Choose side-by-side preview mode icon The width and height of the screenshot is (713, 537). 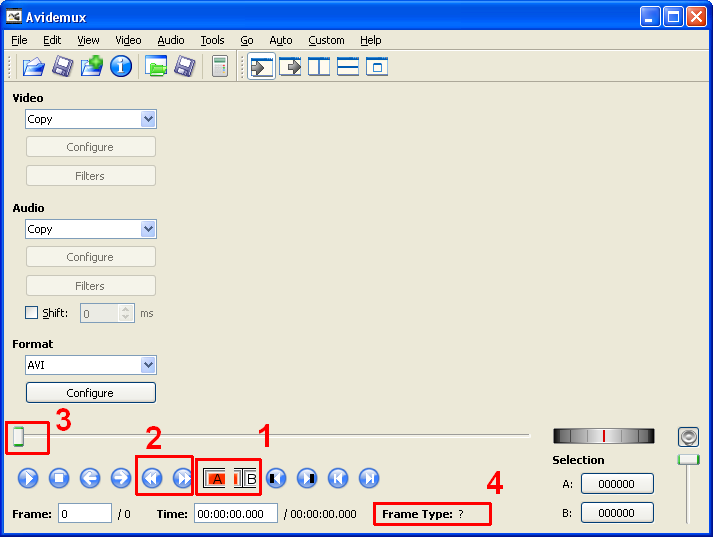[319, 67]
